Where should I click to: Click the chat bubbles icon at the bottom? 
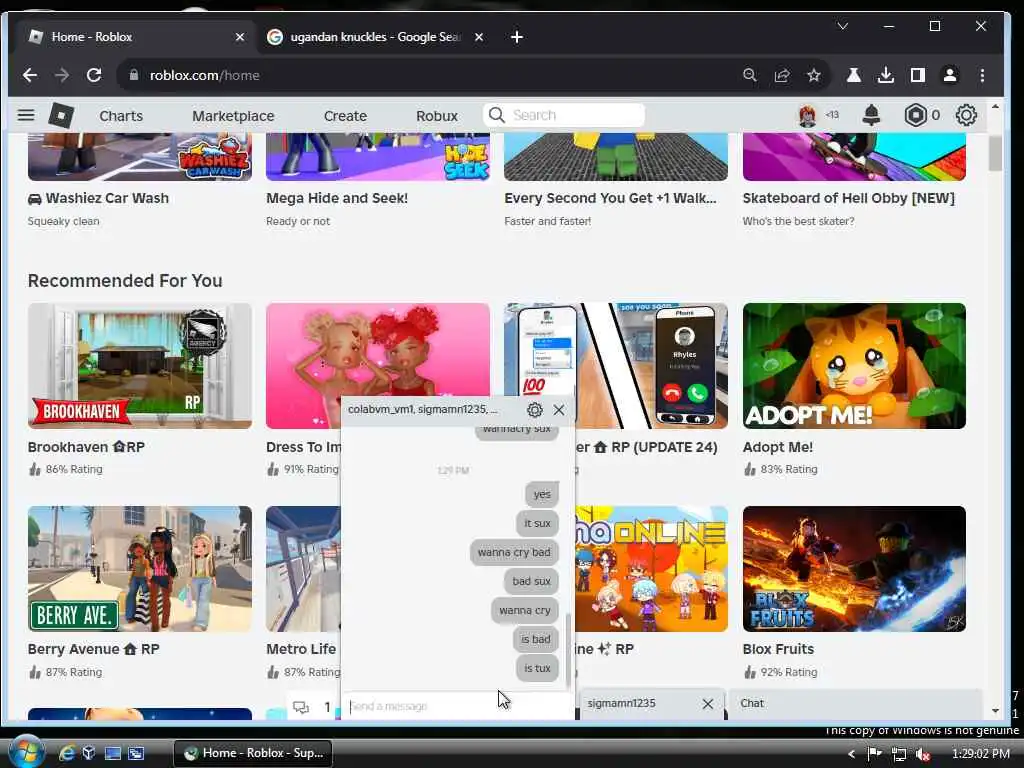pyautogui.click(x=300, y=707)
